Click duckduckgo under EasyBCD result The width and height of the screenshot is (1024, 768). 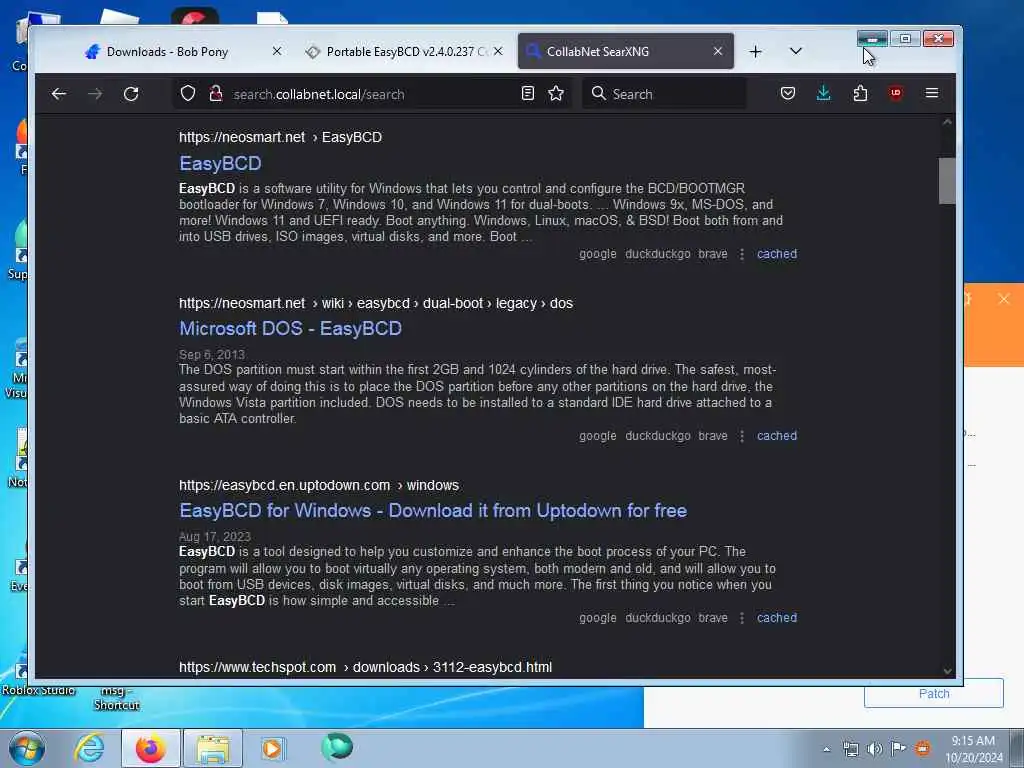tap(658, 254)
